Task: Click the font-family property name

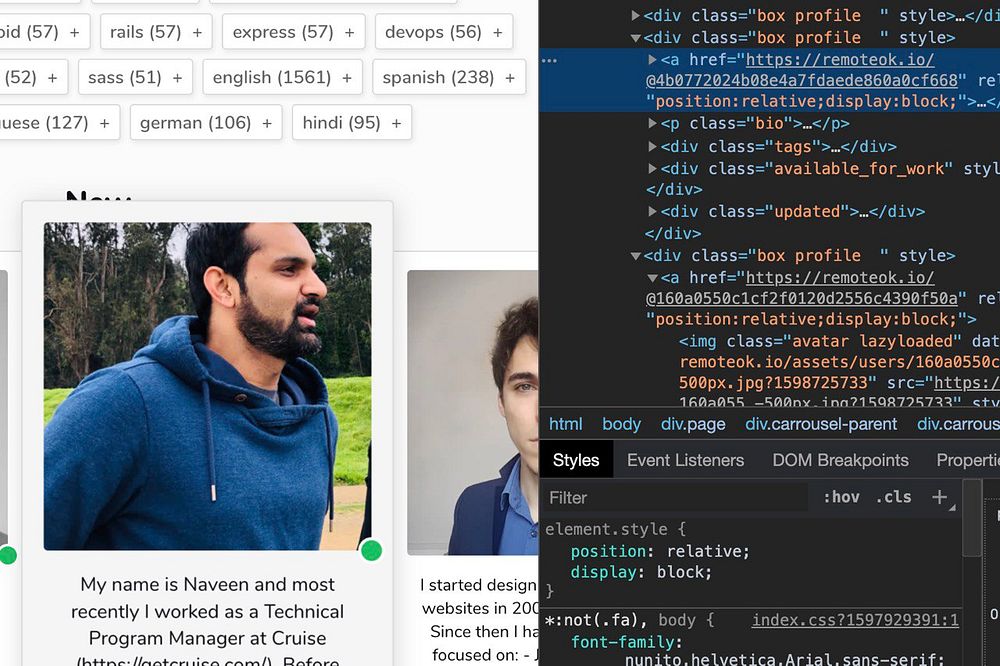Action: [622, 642]
